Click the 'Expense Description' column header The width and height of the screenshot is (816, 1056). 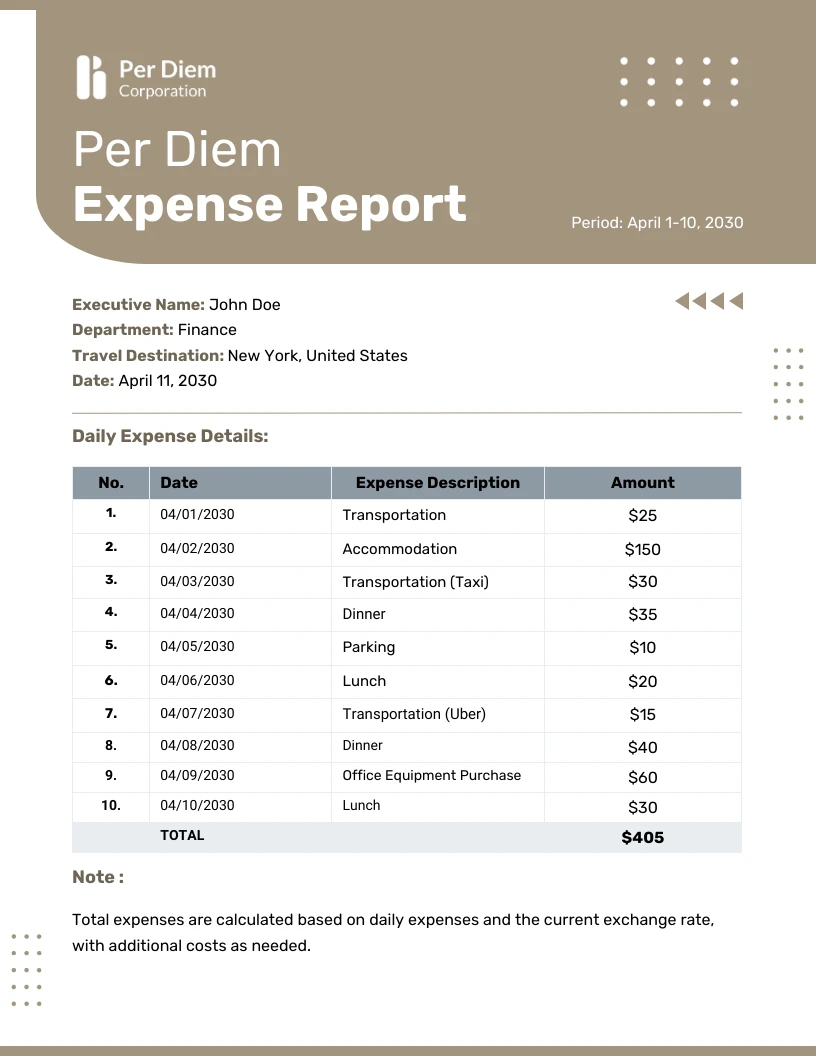[x=438, y=483]
